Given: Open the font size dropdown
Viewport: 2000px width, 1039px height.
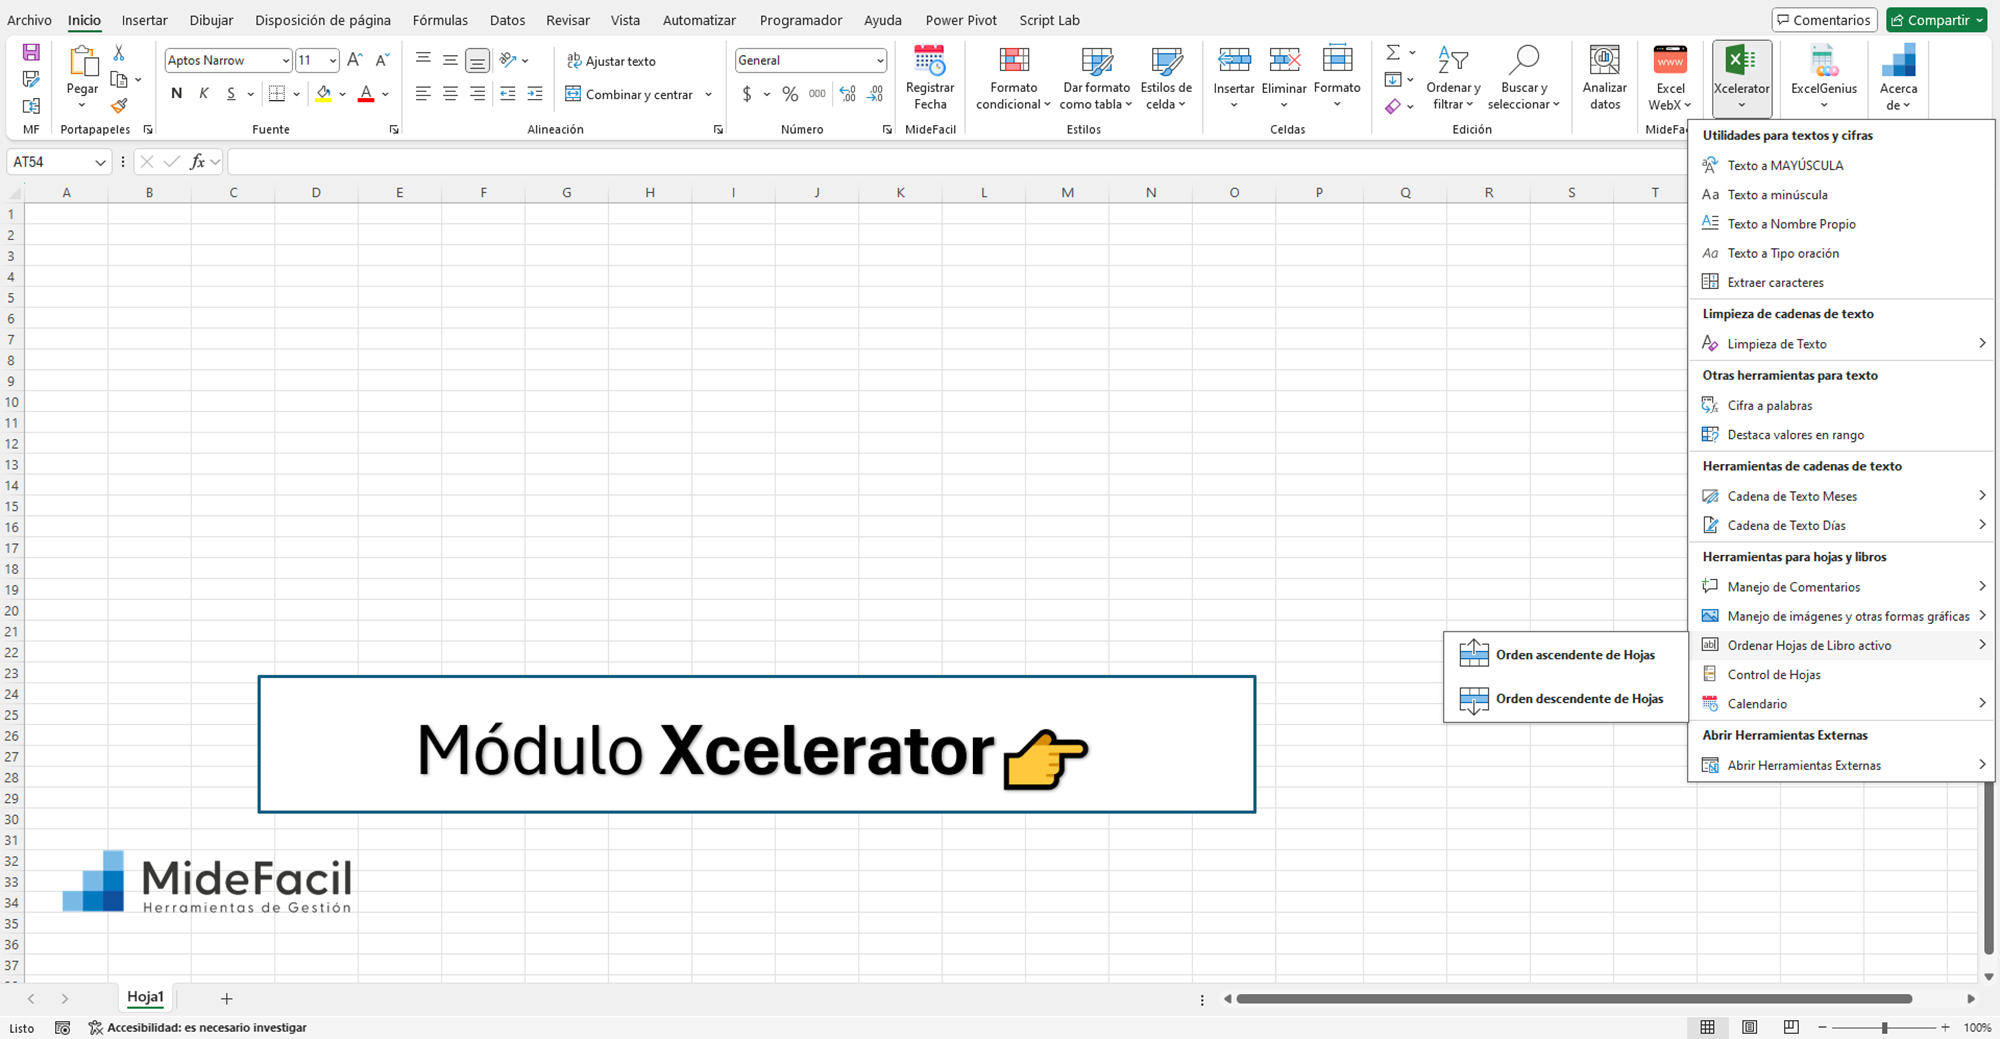Looking at the screenshot, I should (x=333, y=61).
